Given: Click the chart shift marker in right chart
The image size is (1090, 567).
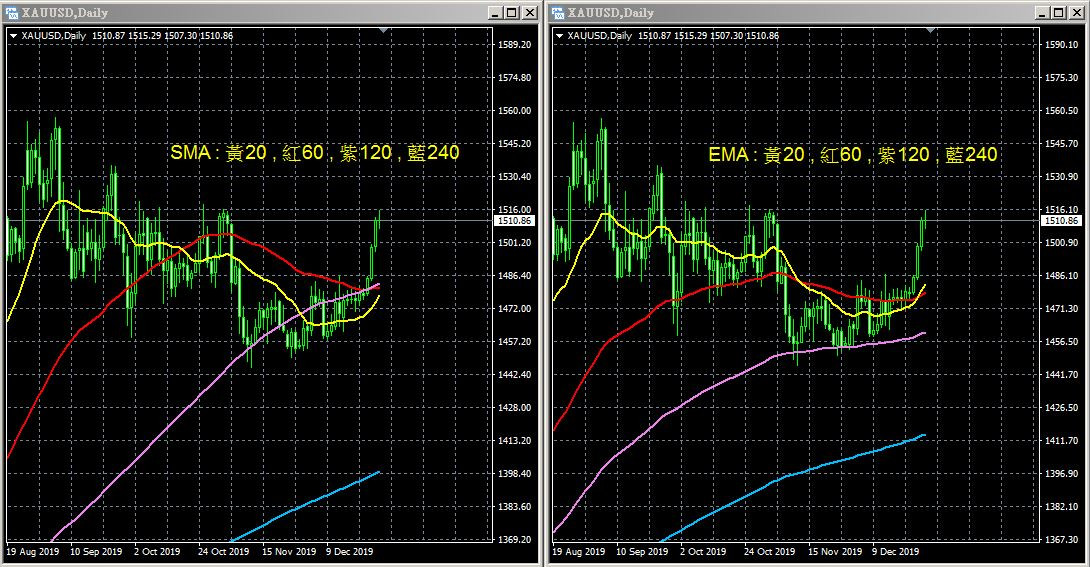Looking at the screenshot, I should [x=930, y=31].
